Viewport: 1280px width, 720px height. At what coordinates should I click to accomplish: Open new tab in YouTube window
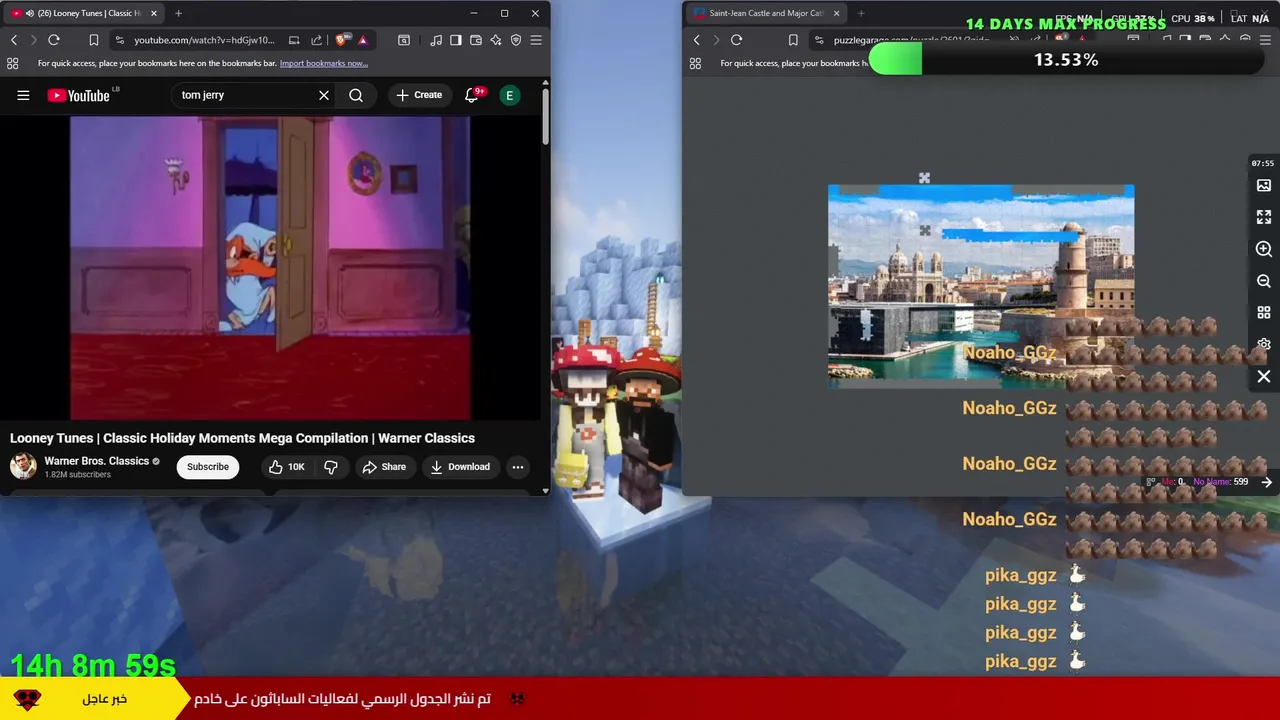(178, 13)
